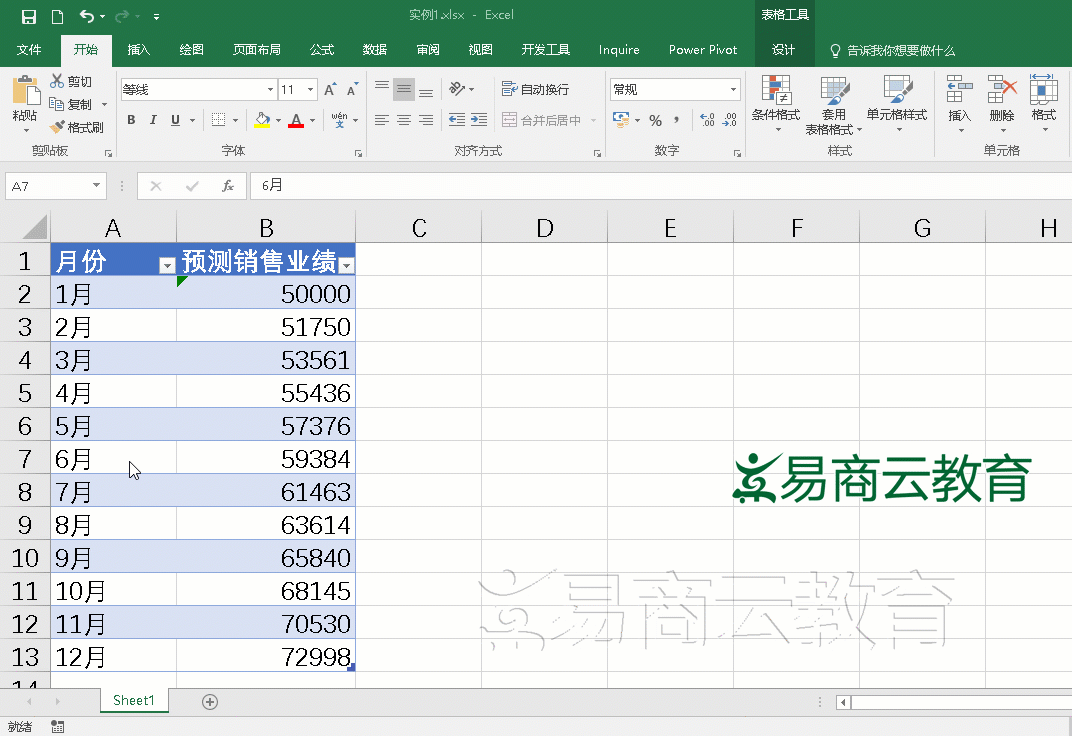Switch to the 页面布局 tab
Image resolution: width=1072 pixels, height=736 pixels.
click(x=256, y=50)
